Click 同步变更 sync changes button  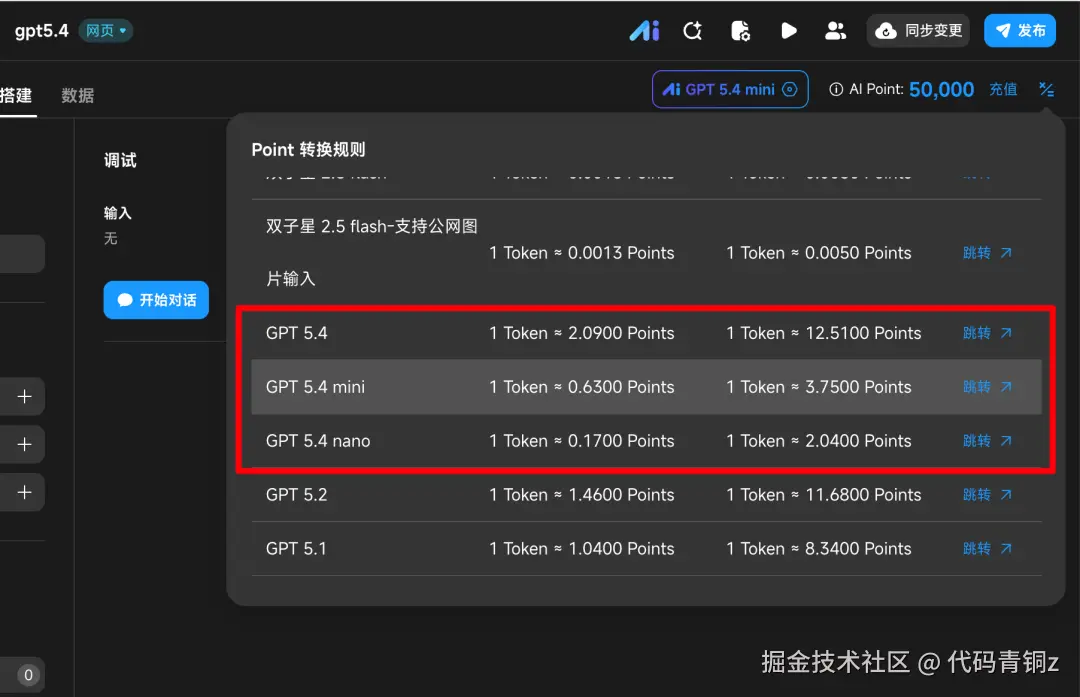[918, 30]
